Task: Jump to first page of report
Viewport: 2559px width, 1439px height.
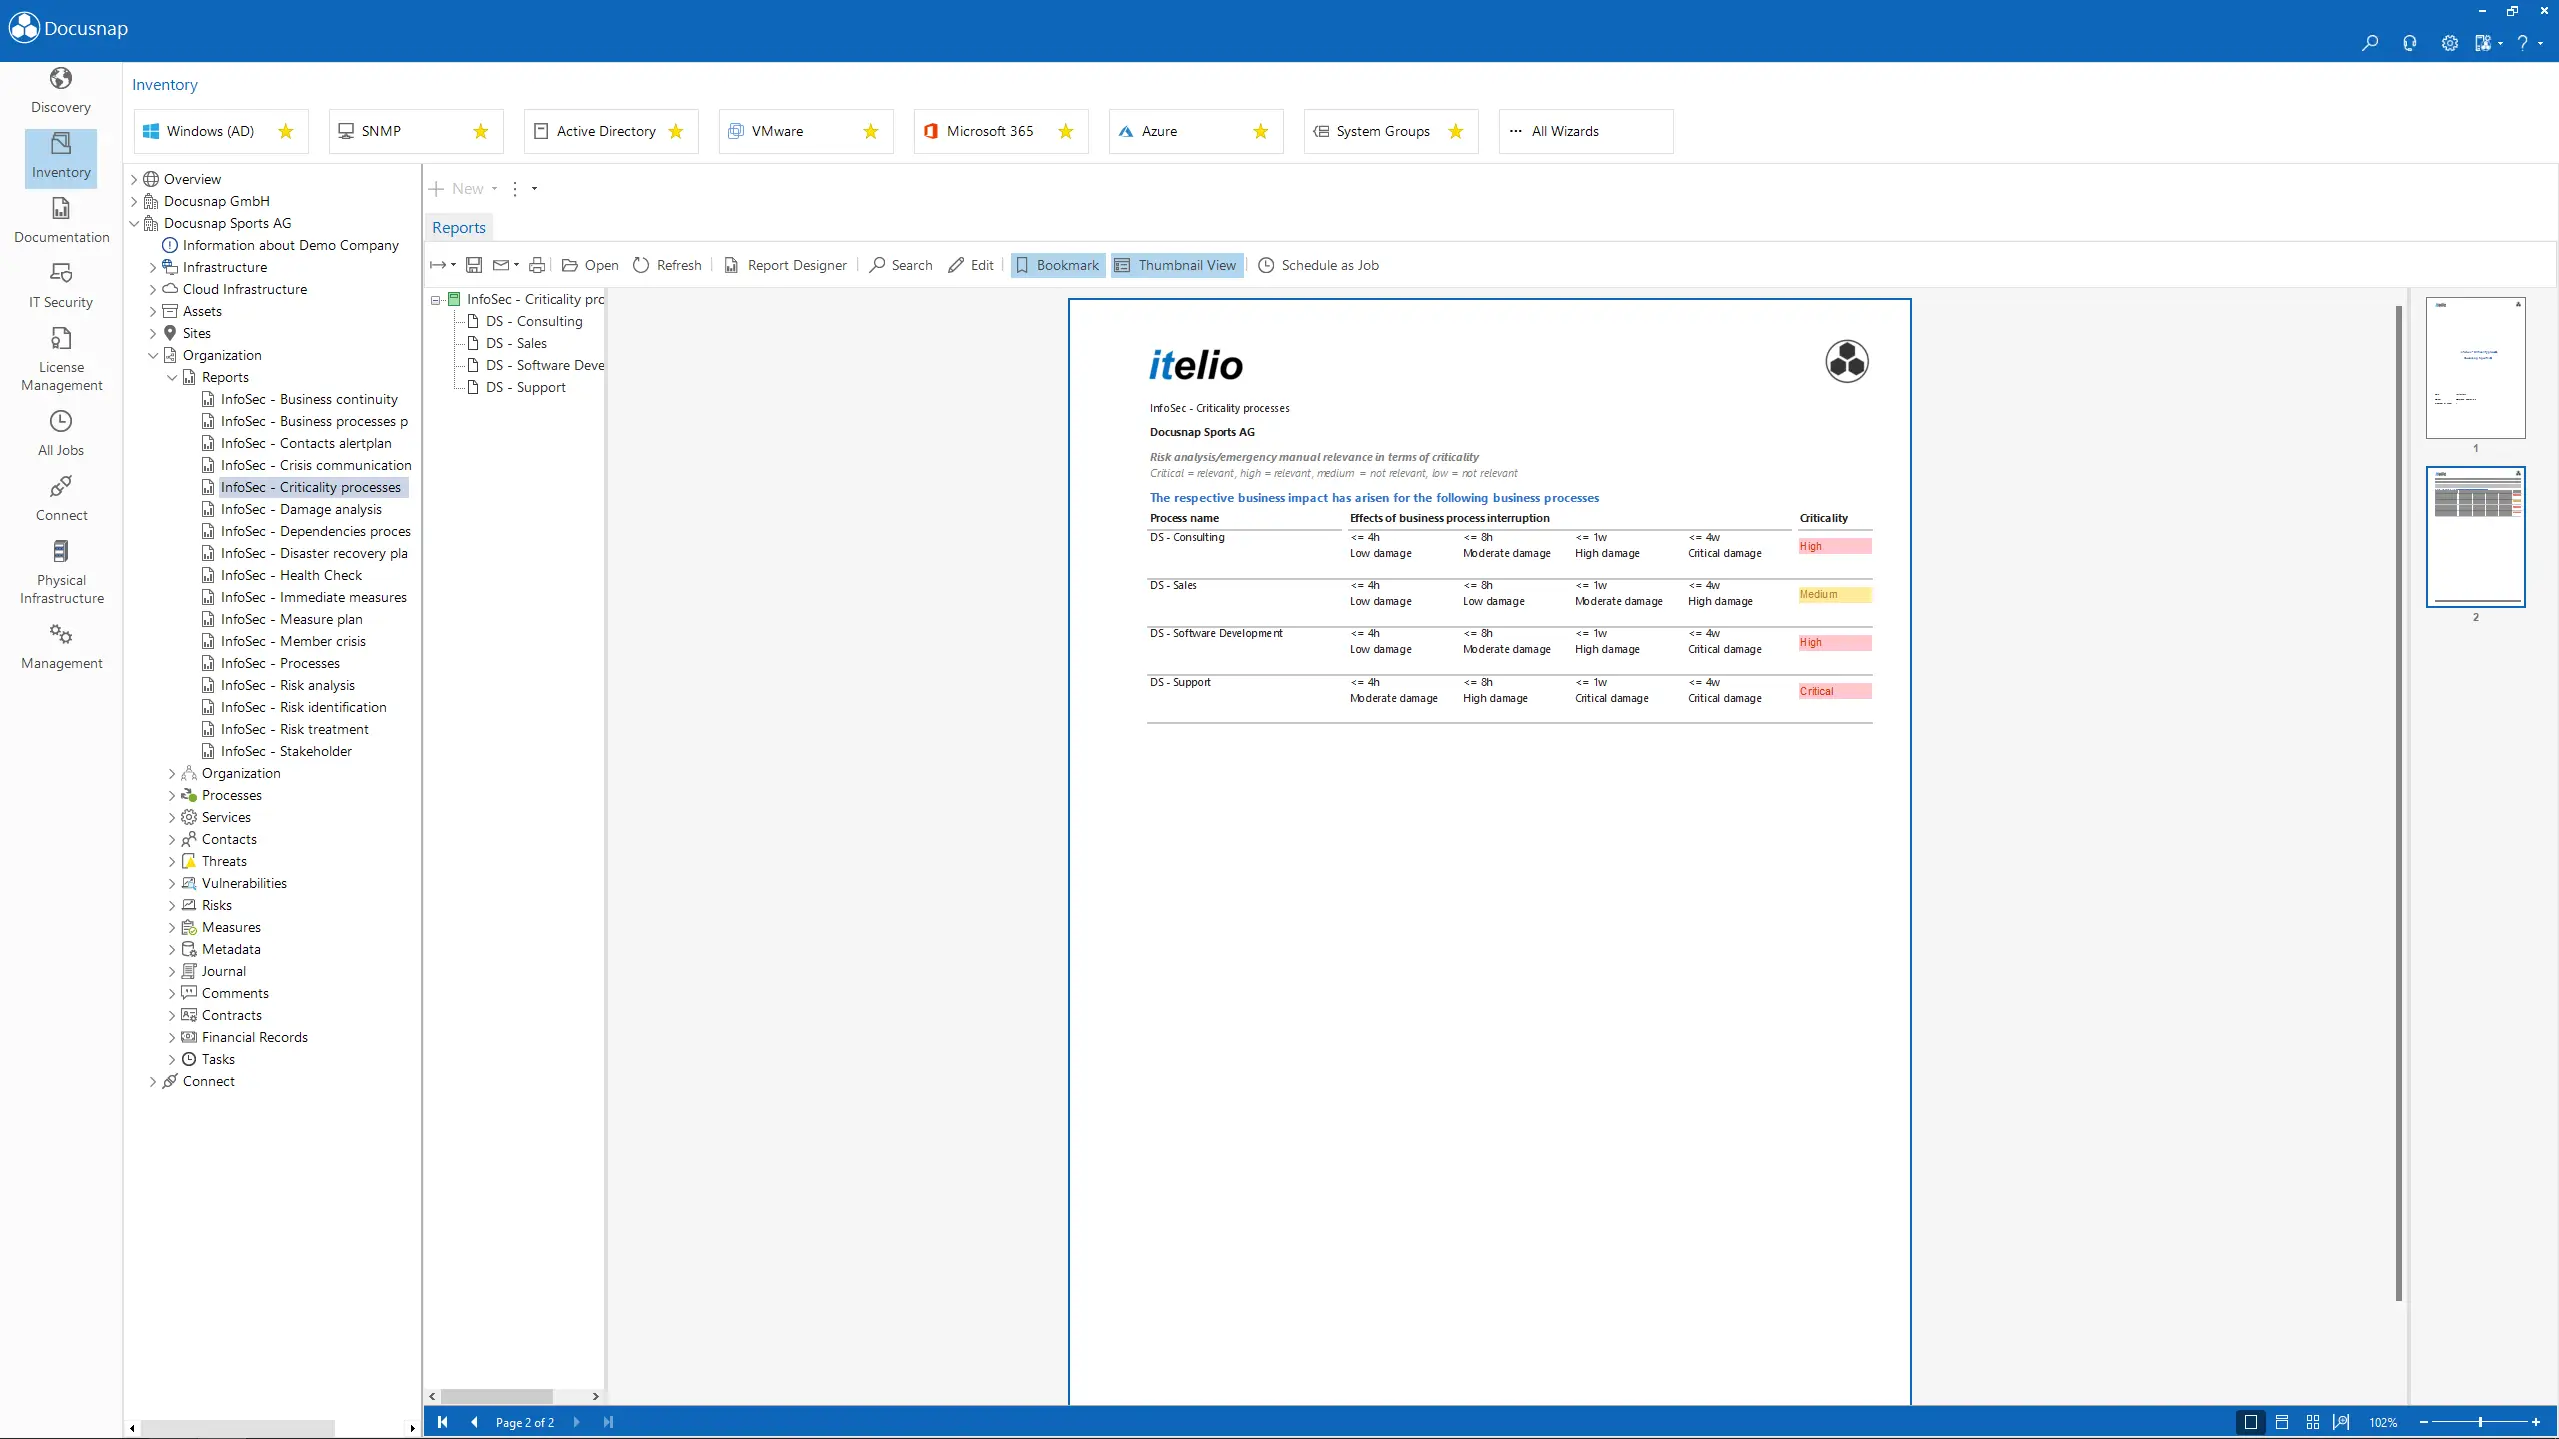Action: pos(442,1421)
